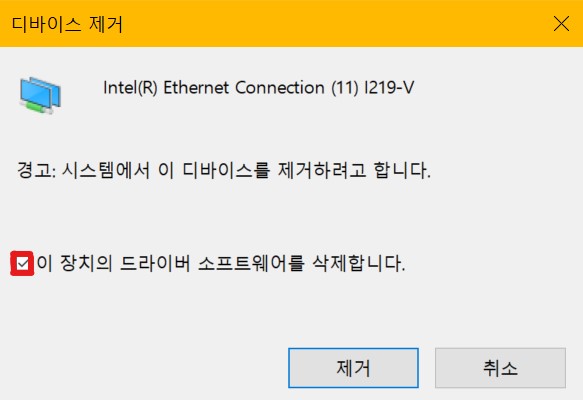Click the 시스템에서 이 디바이스를 제거하려고 합니다 text
583x400 pixels.
(246, 170)
